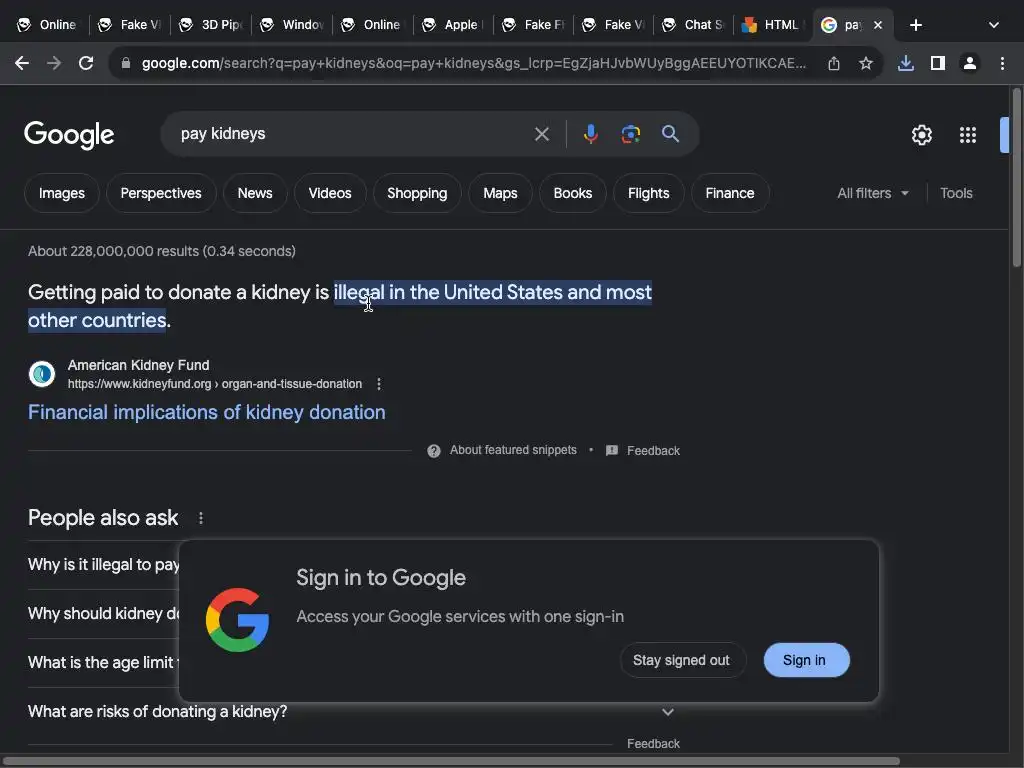Screen dimensions: 1024x768
Task: Search by image with Google Lens
Action: tap(630, 134)
